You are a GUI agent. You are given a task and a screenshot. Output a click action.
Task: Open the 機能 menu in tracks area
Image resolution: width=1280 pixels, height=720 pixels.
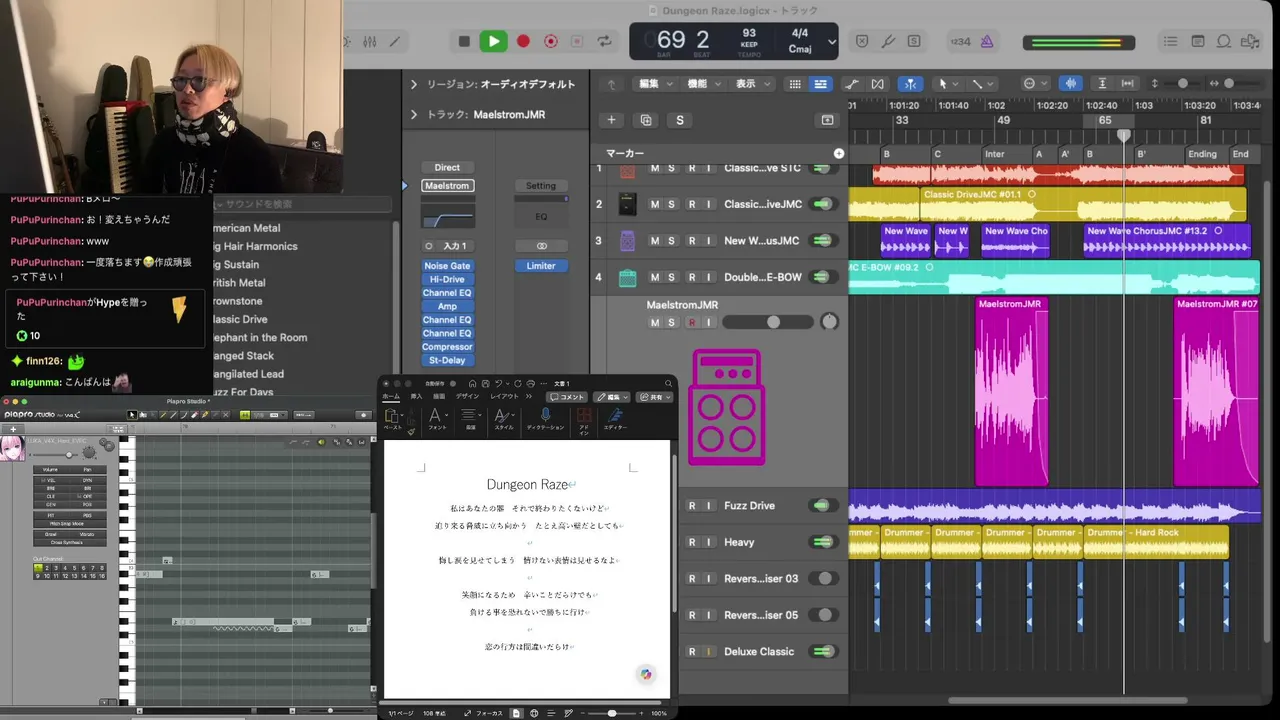click(702, 84)
